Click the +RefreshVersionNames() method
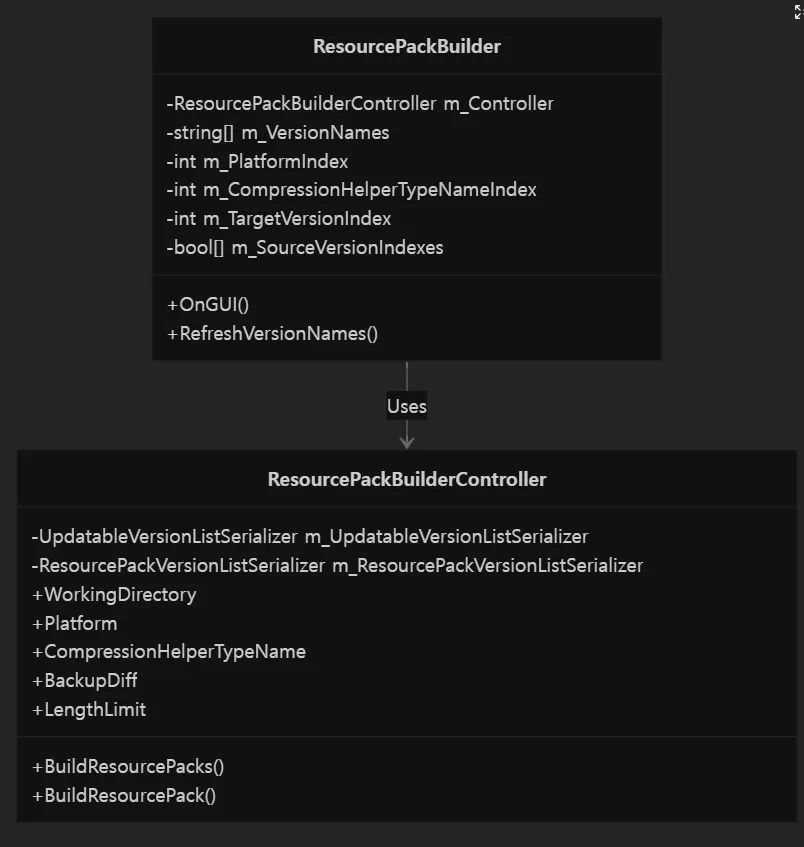Screen dimensions: 804x847 tap(272, 334)
